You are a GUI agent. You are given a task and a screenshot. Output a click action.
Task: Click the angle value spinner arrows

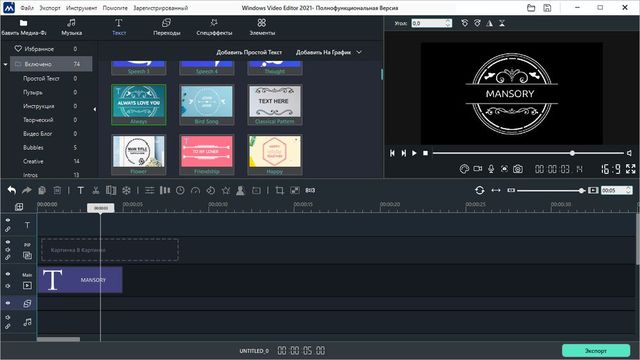(448, 23)
